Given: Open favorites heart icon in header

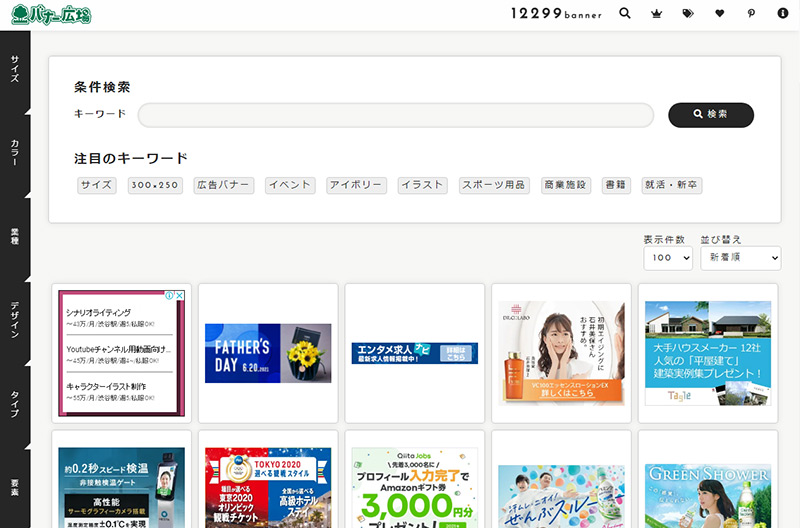Looking at the screenshot, I should 719,14.
